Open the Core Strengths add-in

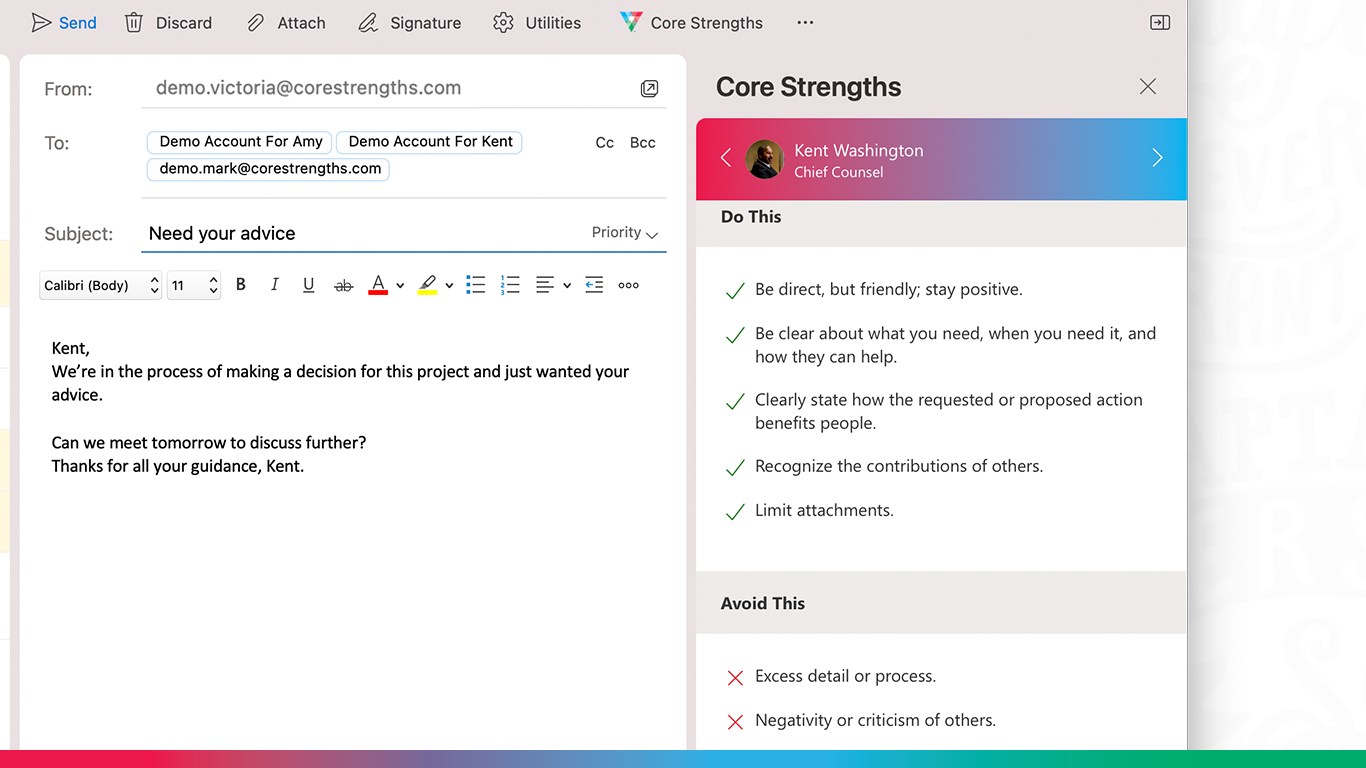691,23
